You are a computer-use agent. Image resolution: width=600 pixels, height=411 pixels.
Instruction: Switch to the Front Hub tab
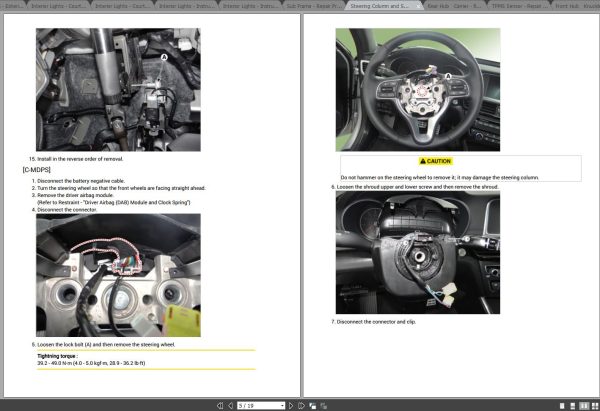(576, 6)
